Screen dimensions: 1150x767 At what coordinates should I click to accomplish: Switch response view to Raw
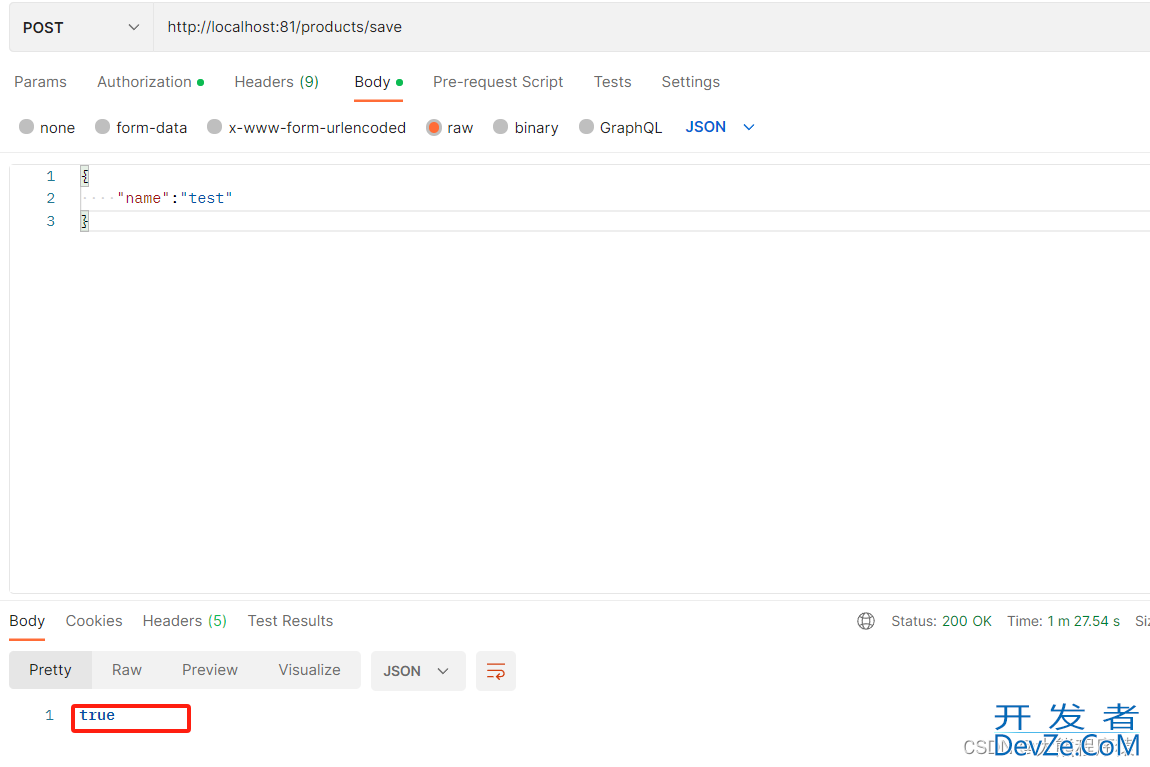(127, 670)
